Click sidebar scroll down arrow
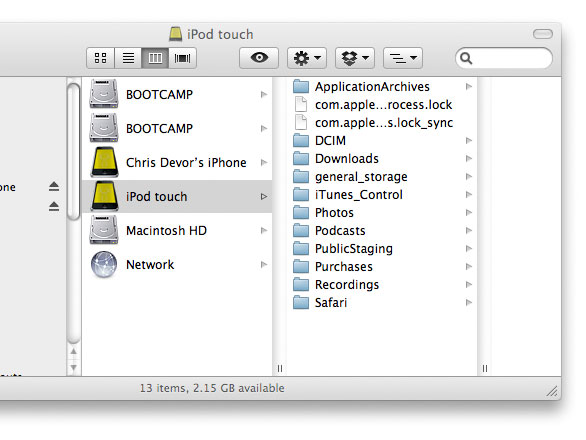Image resolution: width=586 pixels, height=440 pixels. point(74,367)
